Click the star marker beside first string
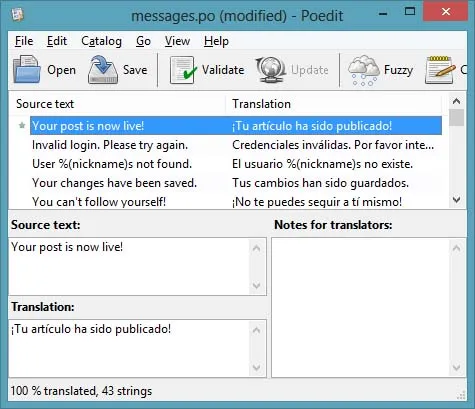475x409 pixels. [22, 125]
